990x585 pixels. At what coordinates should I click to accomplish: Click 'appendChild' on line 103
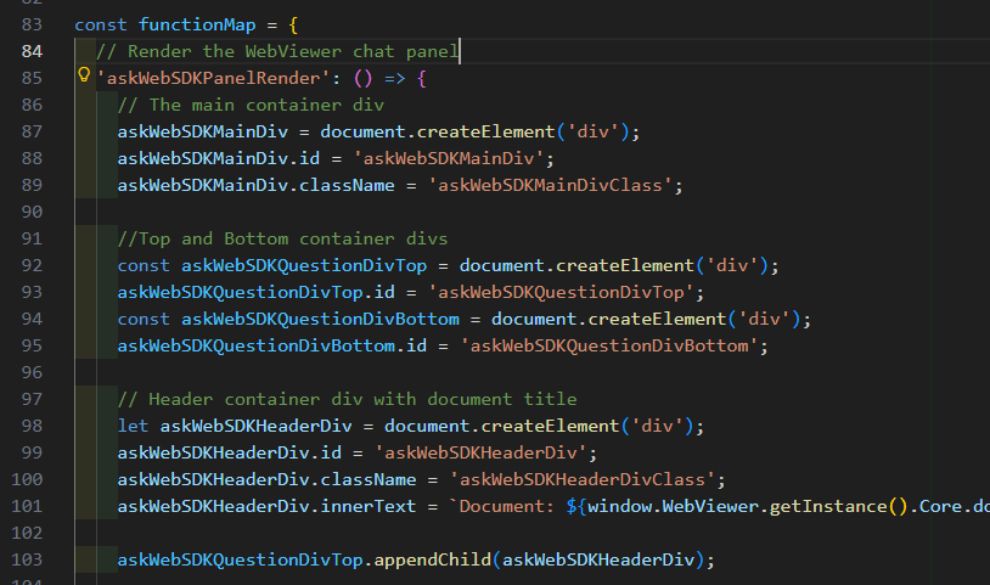[432, 560]
